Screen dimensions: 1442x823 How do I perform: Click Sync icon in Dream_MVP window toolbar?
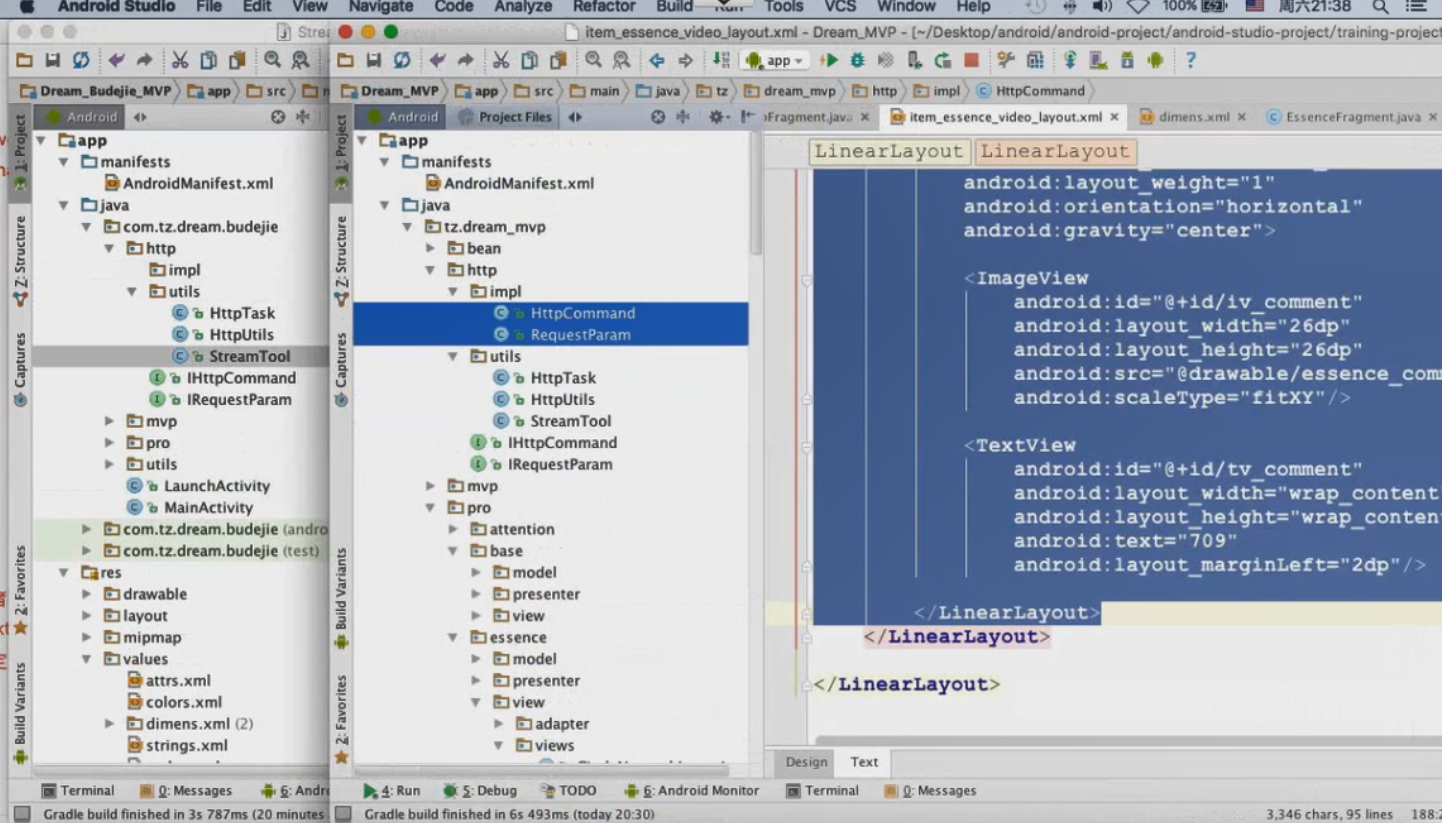click(402, 60)
